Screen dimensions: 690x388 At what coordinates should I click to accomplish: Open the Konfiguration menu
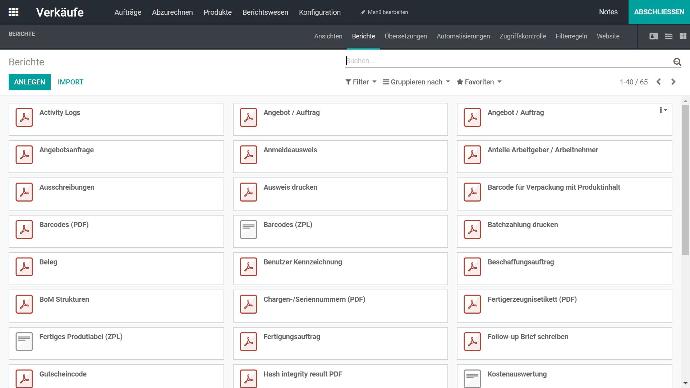[x=319, y=12]
